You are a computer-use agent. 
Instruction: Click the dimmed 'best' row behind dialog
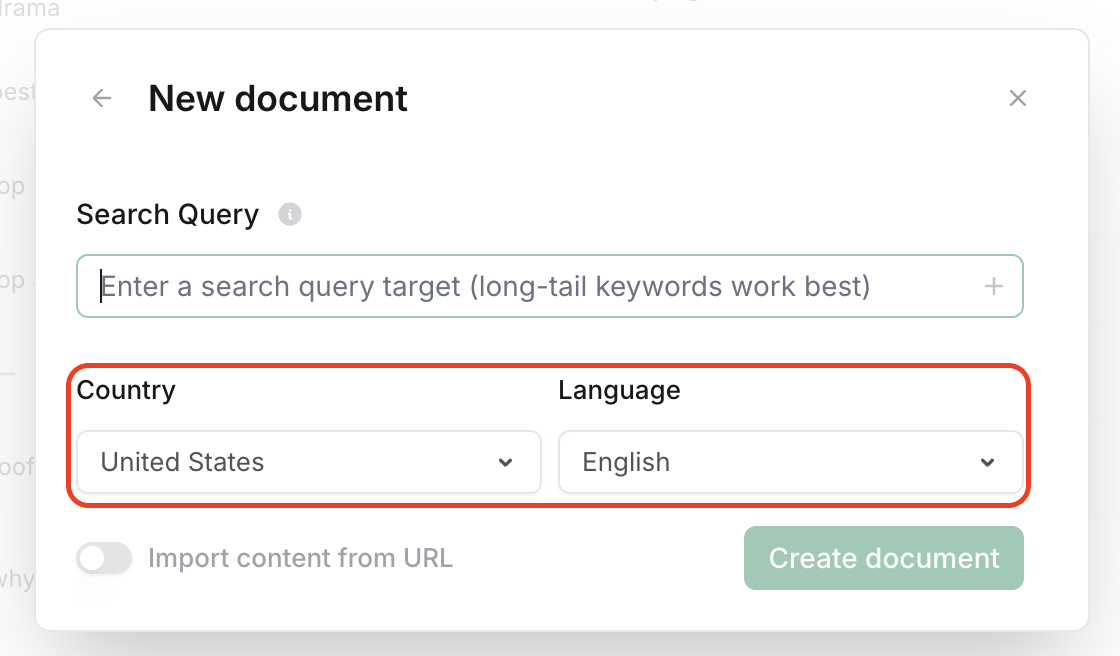point(17,92)
